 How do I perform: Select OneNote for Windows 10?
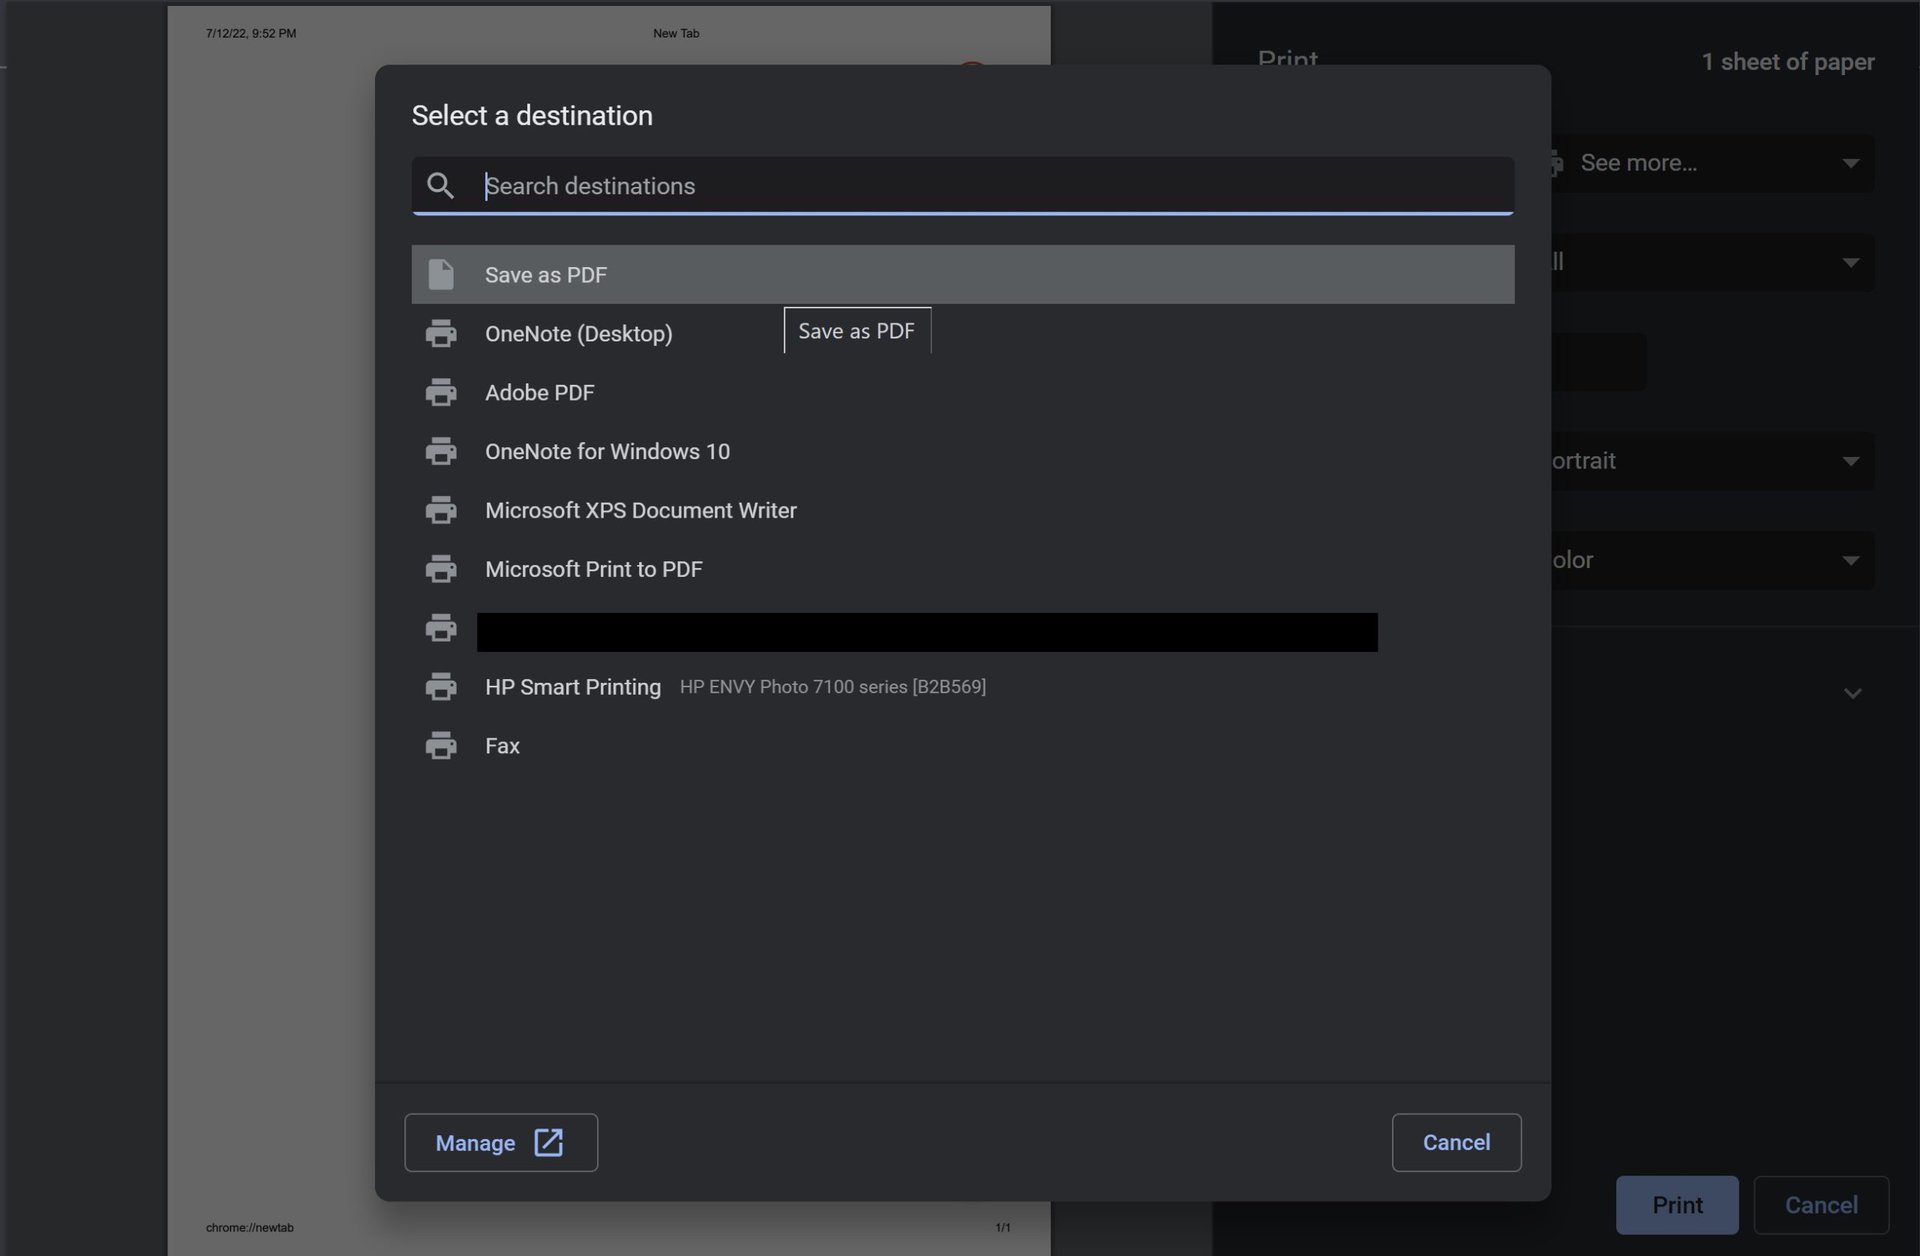pyautogui.click(x=962, y=451)
